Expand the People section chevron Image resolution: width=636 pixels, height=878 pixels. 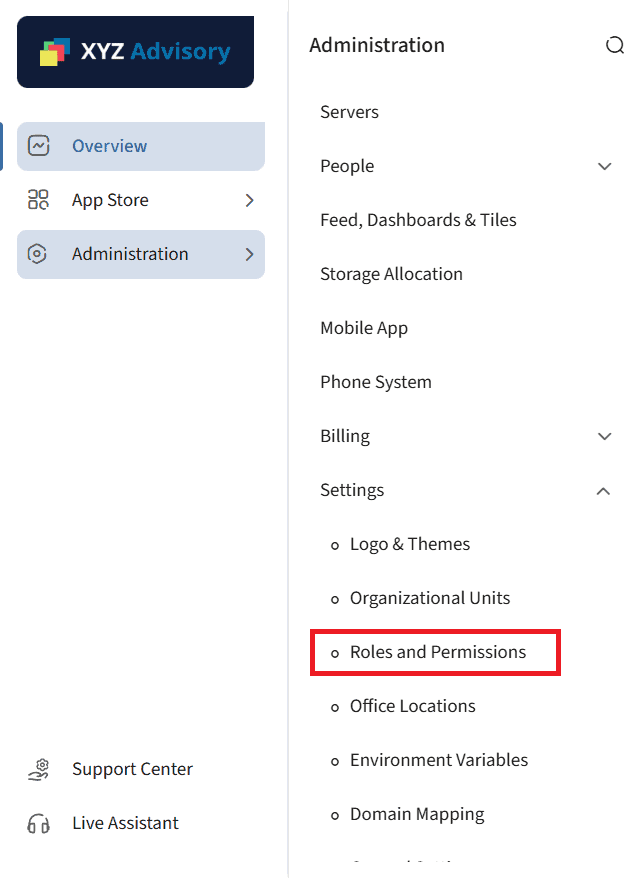coord(604,166)
